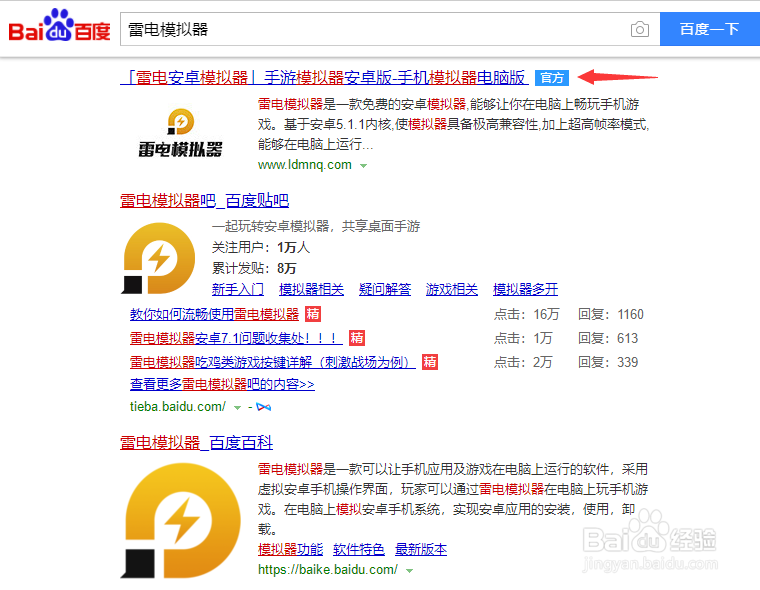Click the blue bowtie icon after tieba.baidu.com
Viewport: 760px width, 590px height.
coord(264,407)
